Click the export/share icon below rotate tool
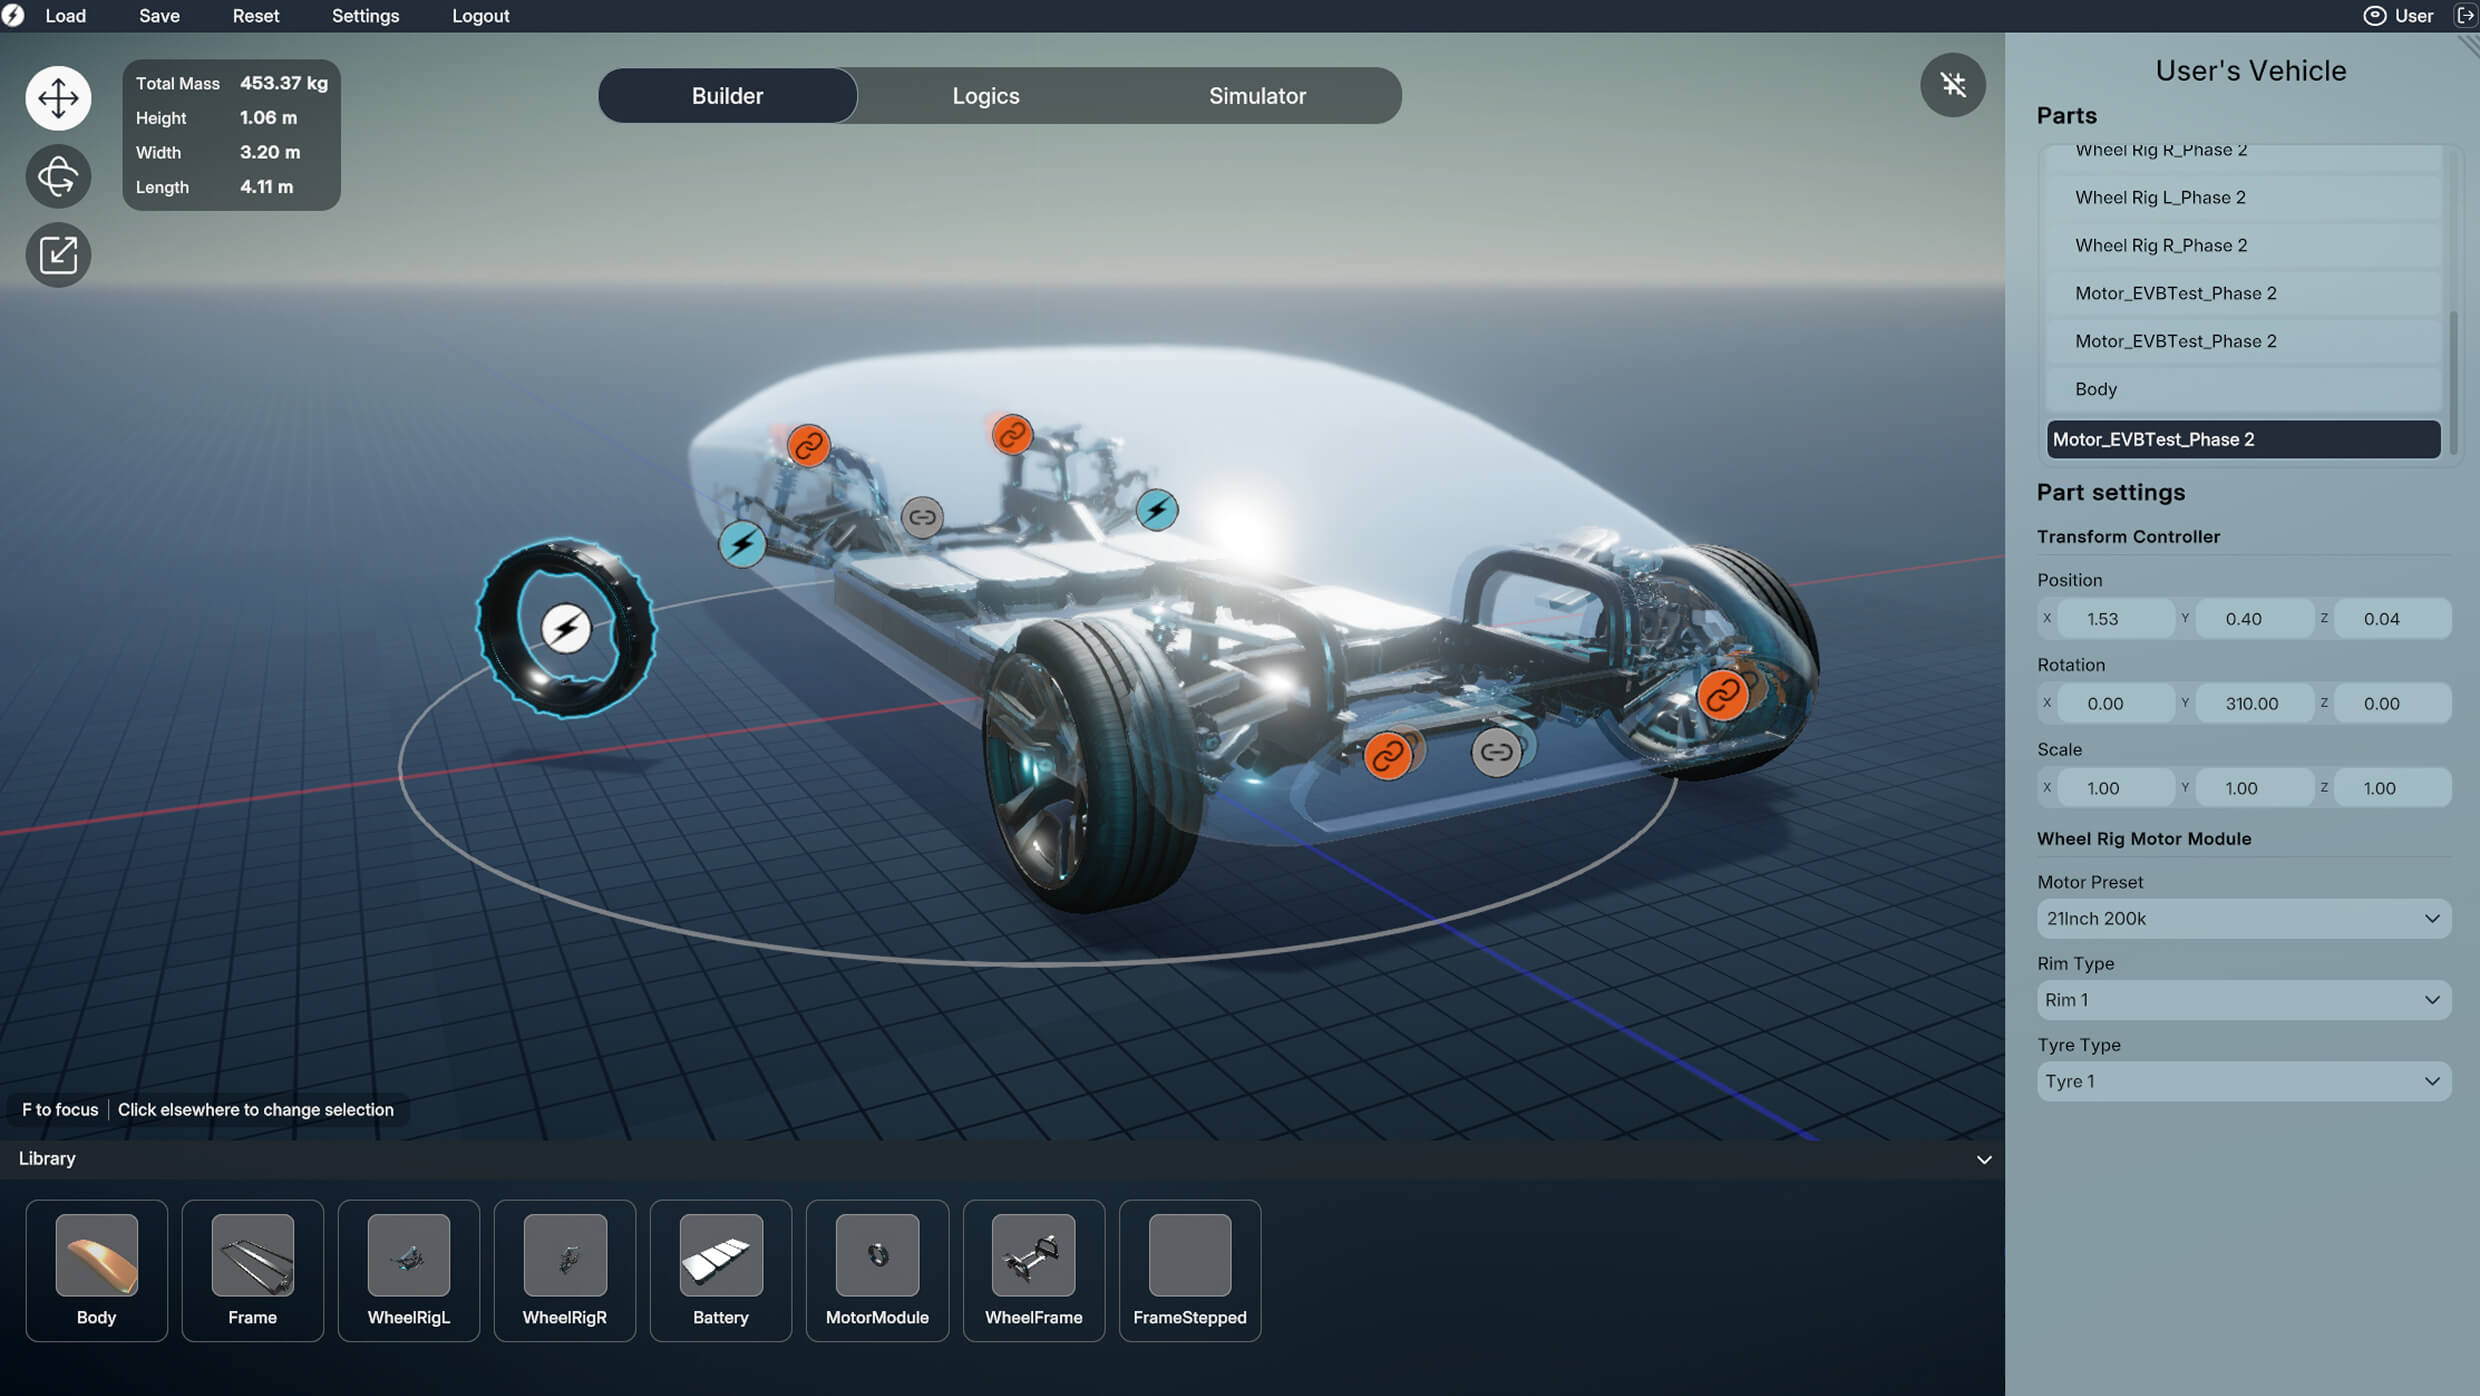This screenshot has height=1396, width=2480. (x=58, y=255)
